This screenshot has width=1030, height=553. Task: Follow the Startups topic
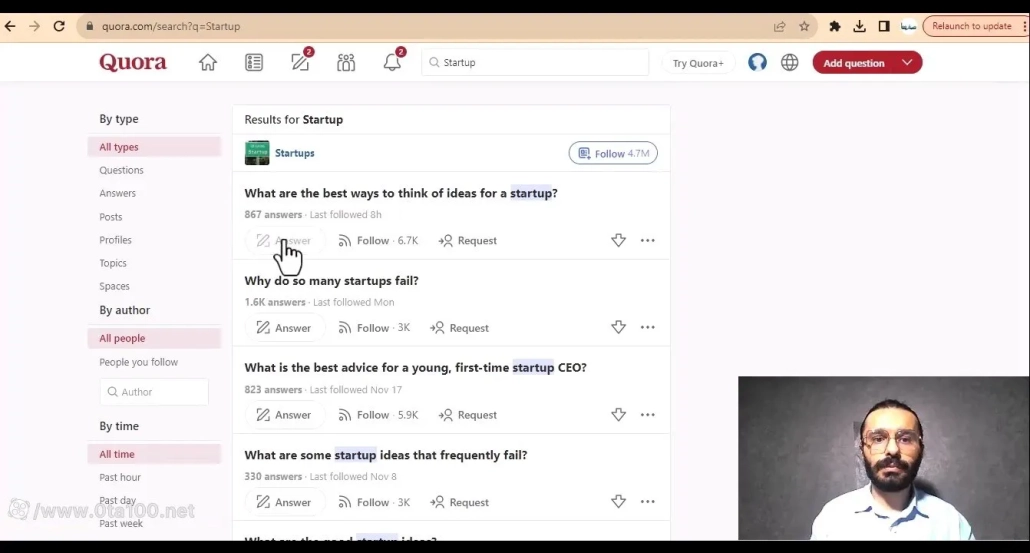coord(613,154)
